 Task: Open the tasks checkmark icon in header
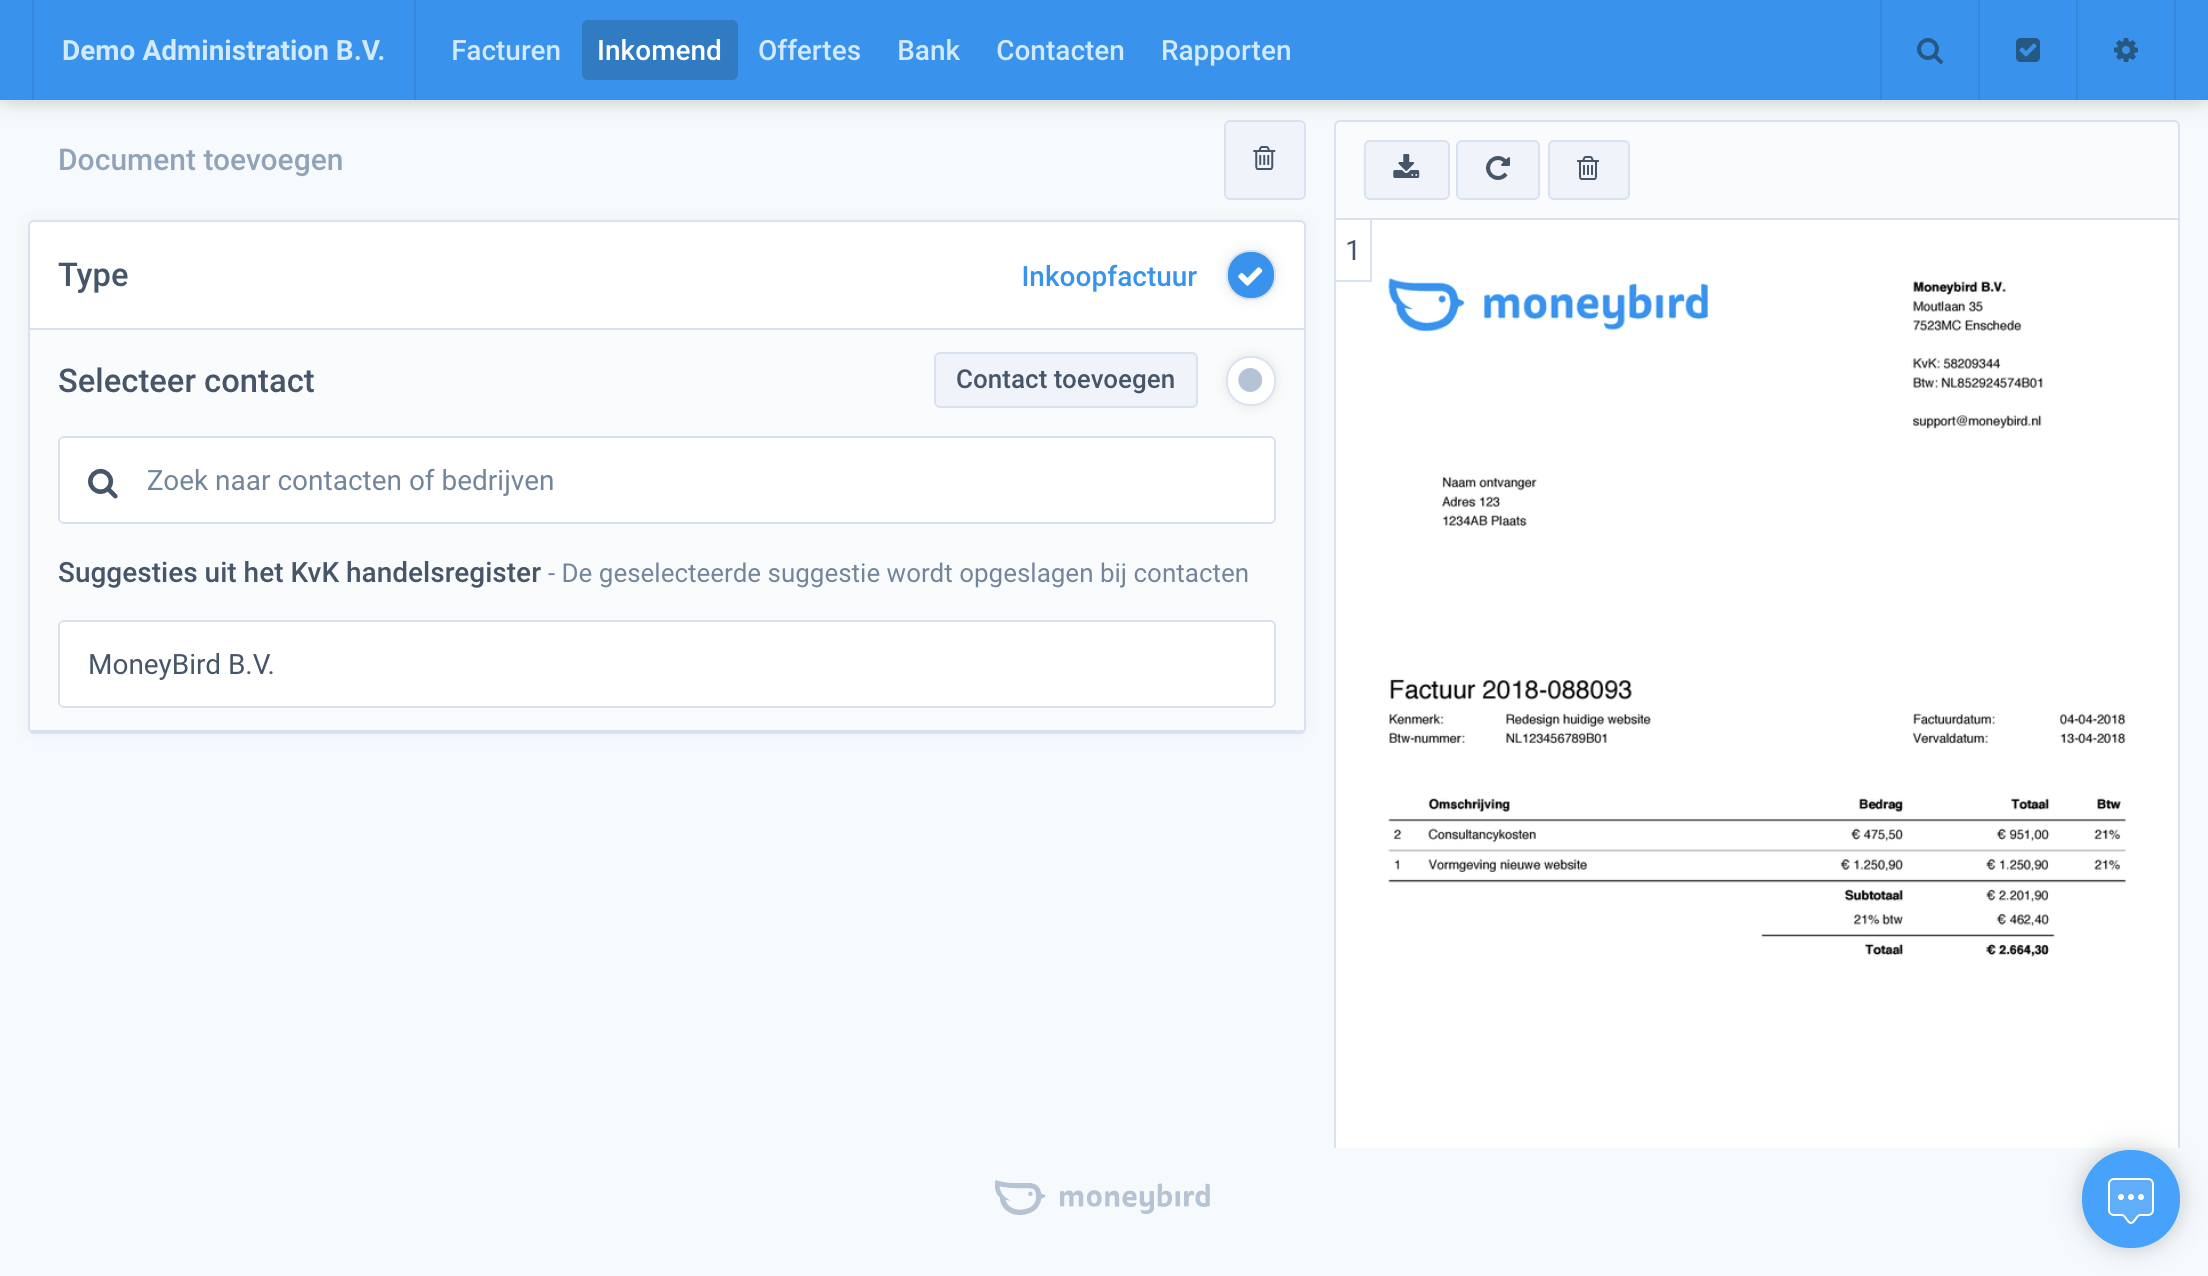(x=2027, y=50)
